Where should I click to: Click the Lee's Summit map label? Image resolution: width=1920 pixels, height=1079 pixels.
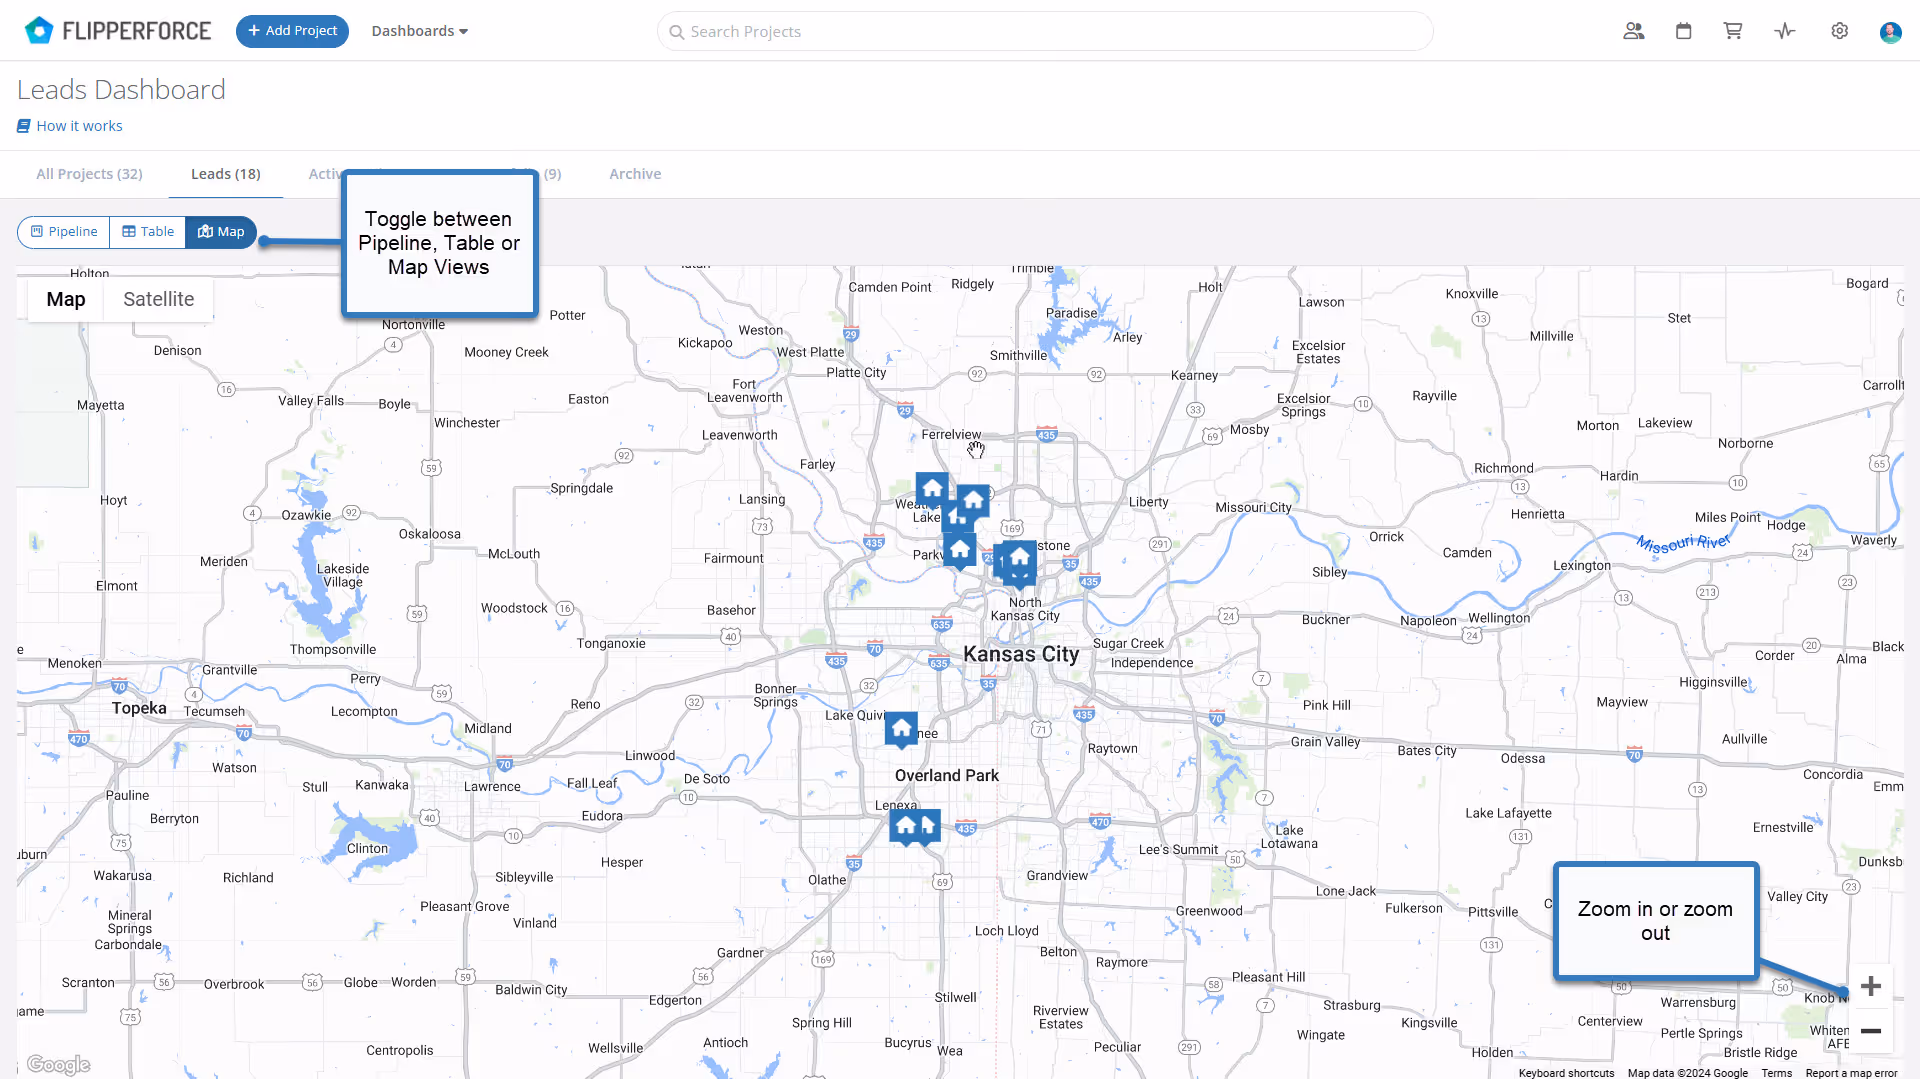(1178, 850)
